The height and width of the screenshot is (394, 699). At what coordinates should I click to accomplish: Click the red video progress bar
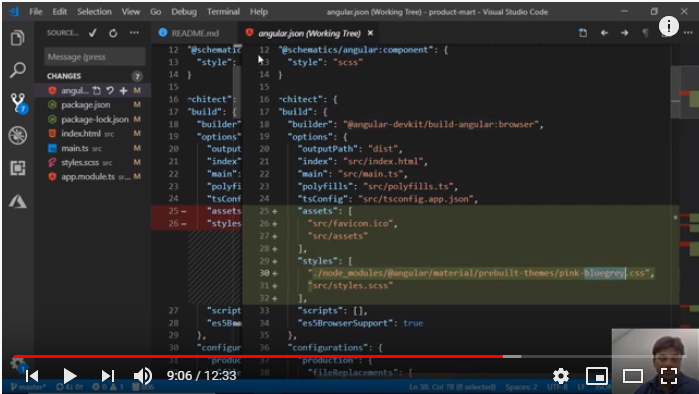pyautogui.click(x=259, y=357)
